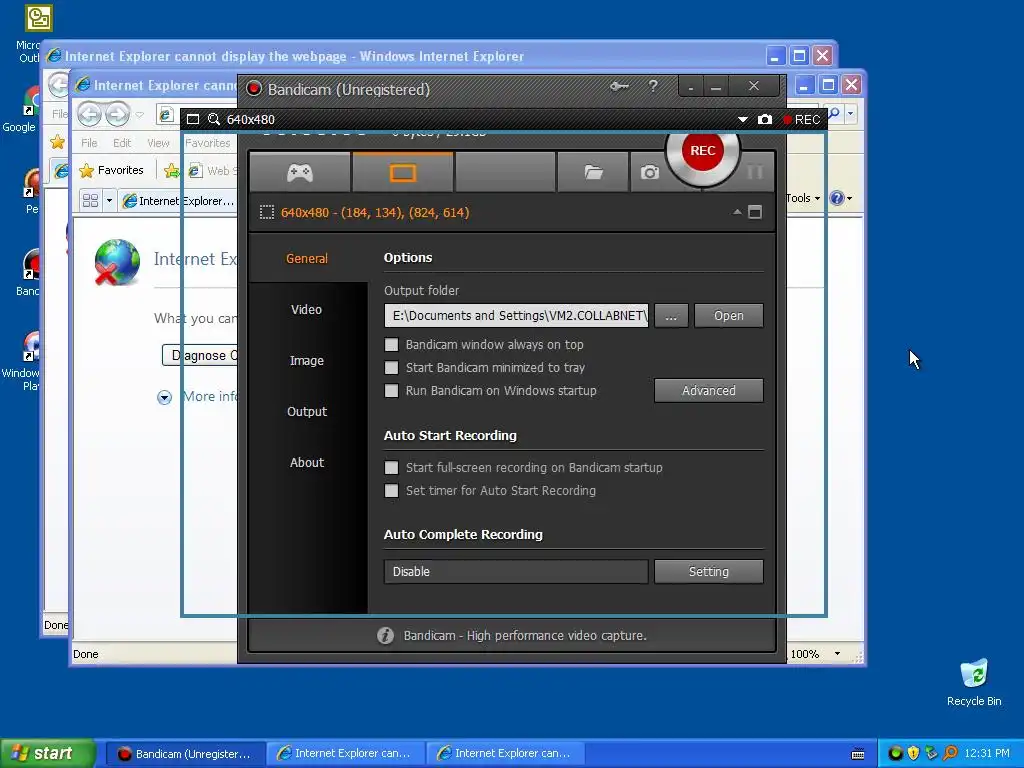The image size is (1024, 768).
Task: Enable Start Bandicam minimized to tray
Action: (391, 368)
